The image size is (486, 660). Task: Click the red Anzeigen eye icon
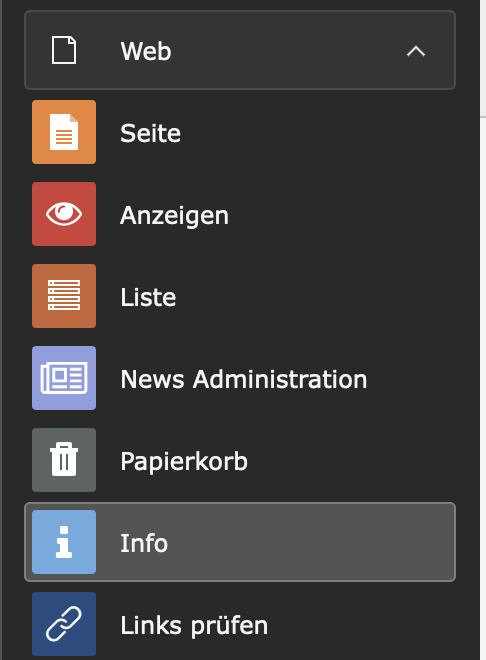(x=64, y=214)
